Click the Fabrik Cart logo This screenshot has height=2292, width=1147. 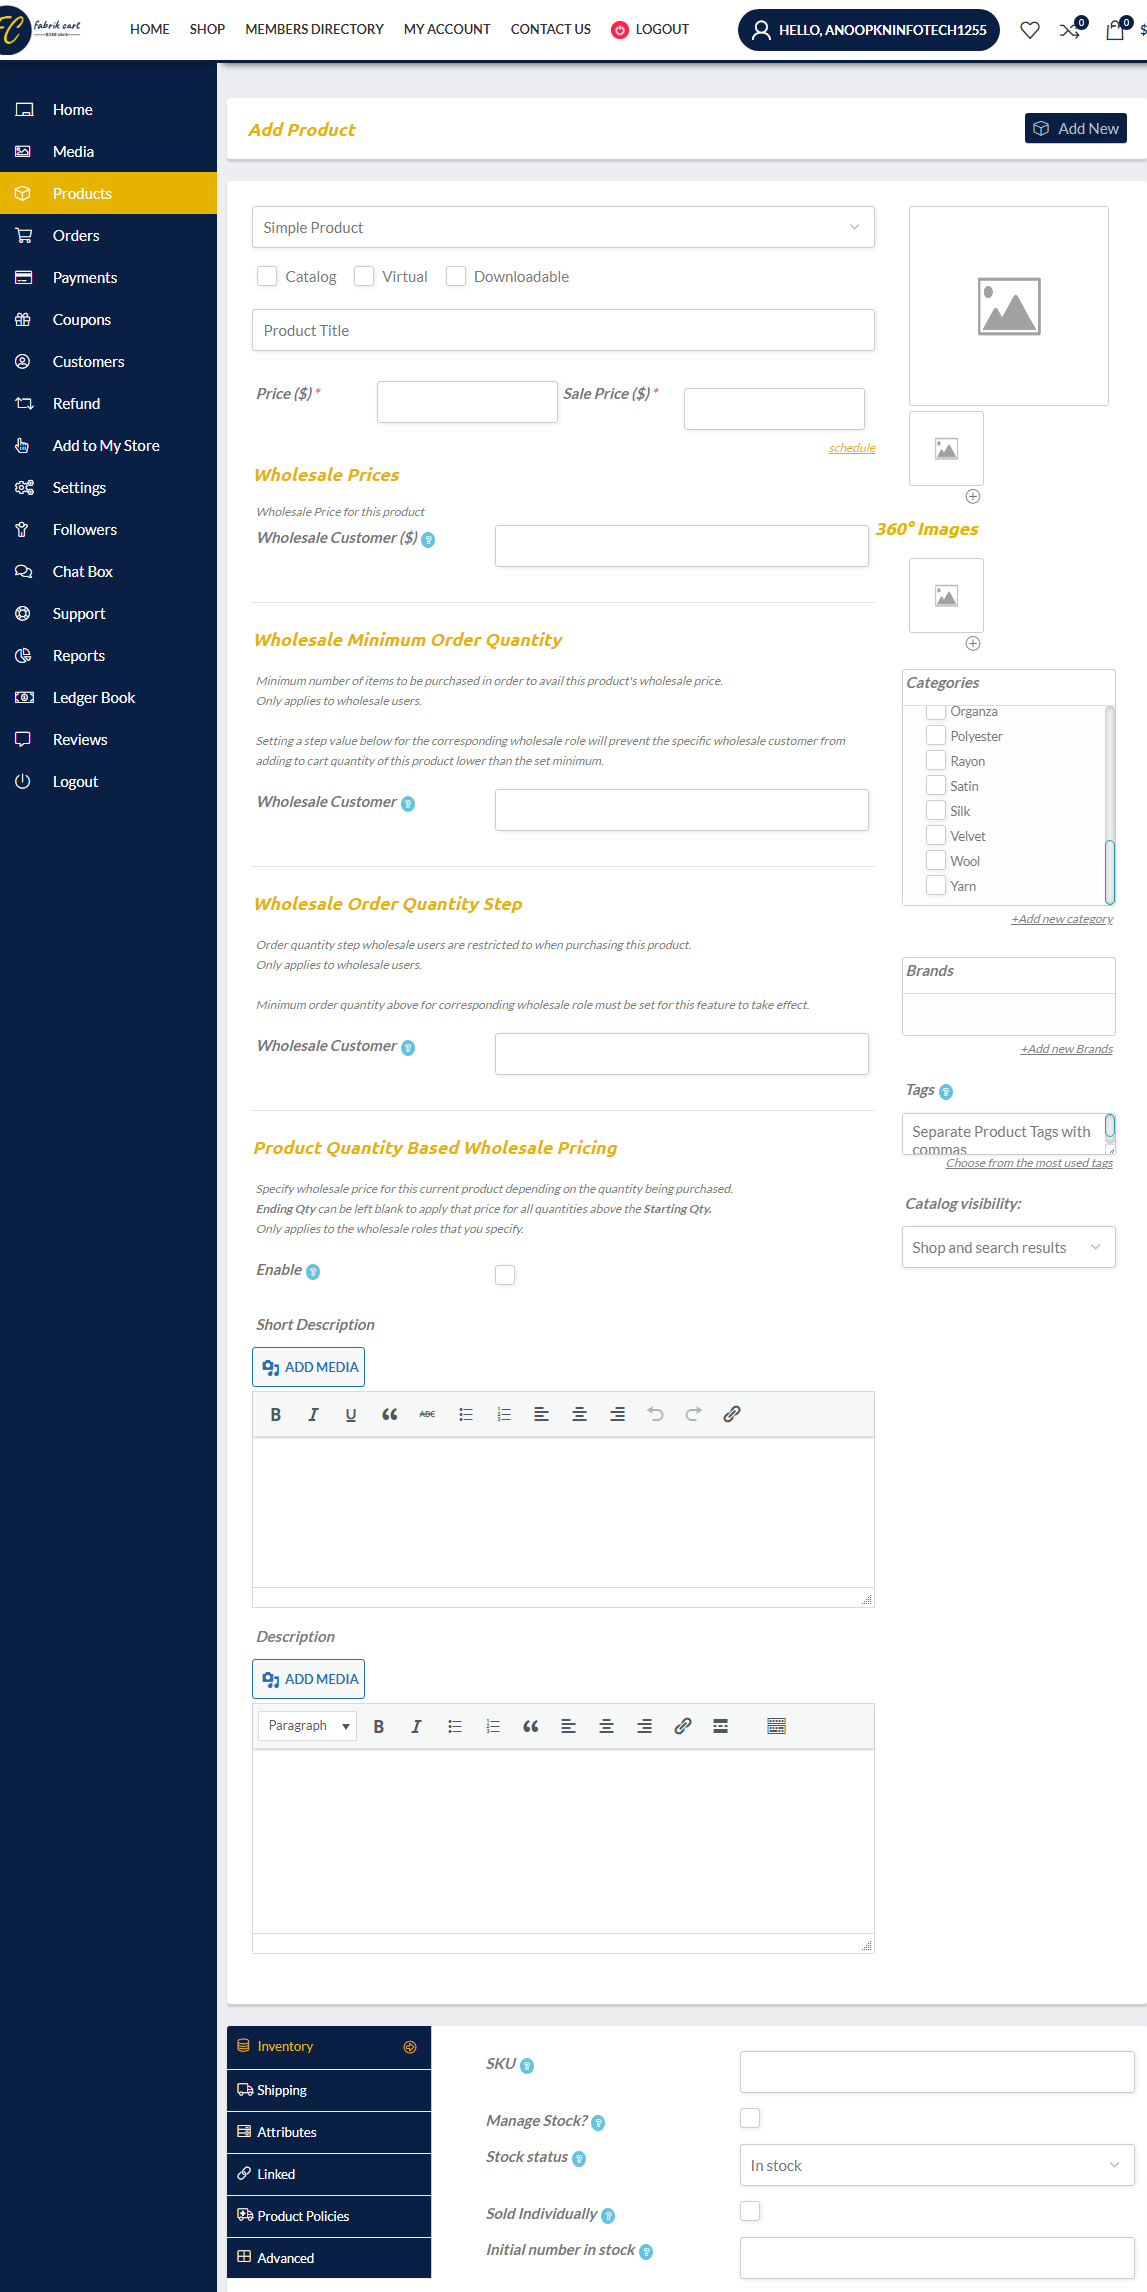click(x=41, y=28)
